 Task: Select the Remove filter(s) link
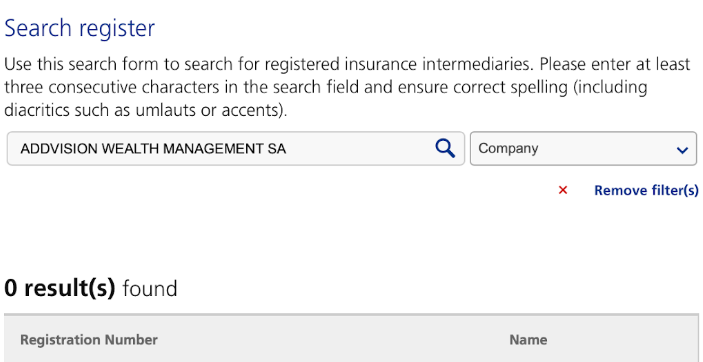[646, 190]
